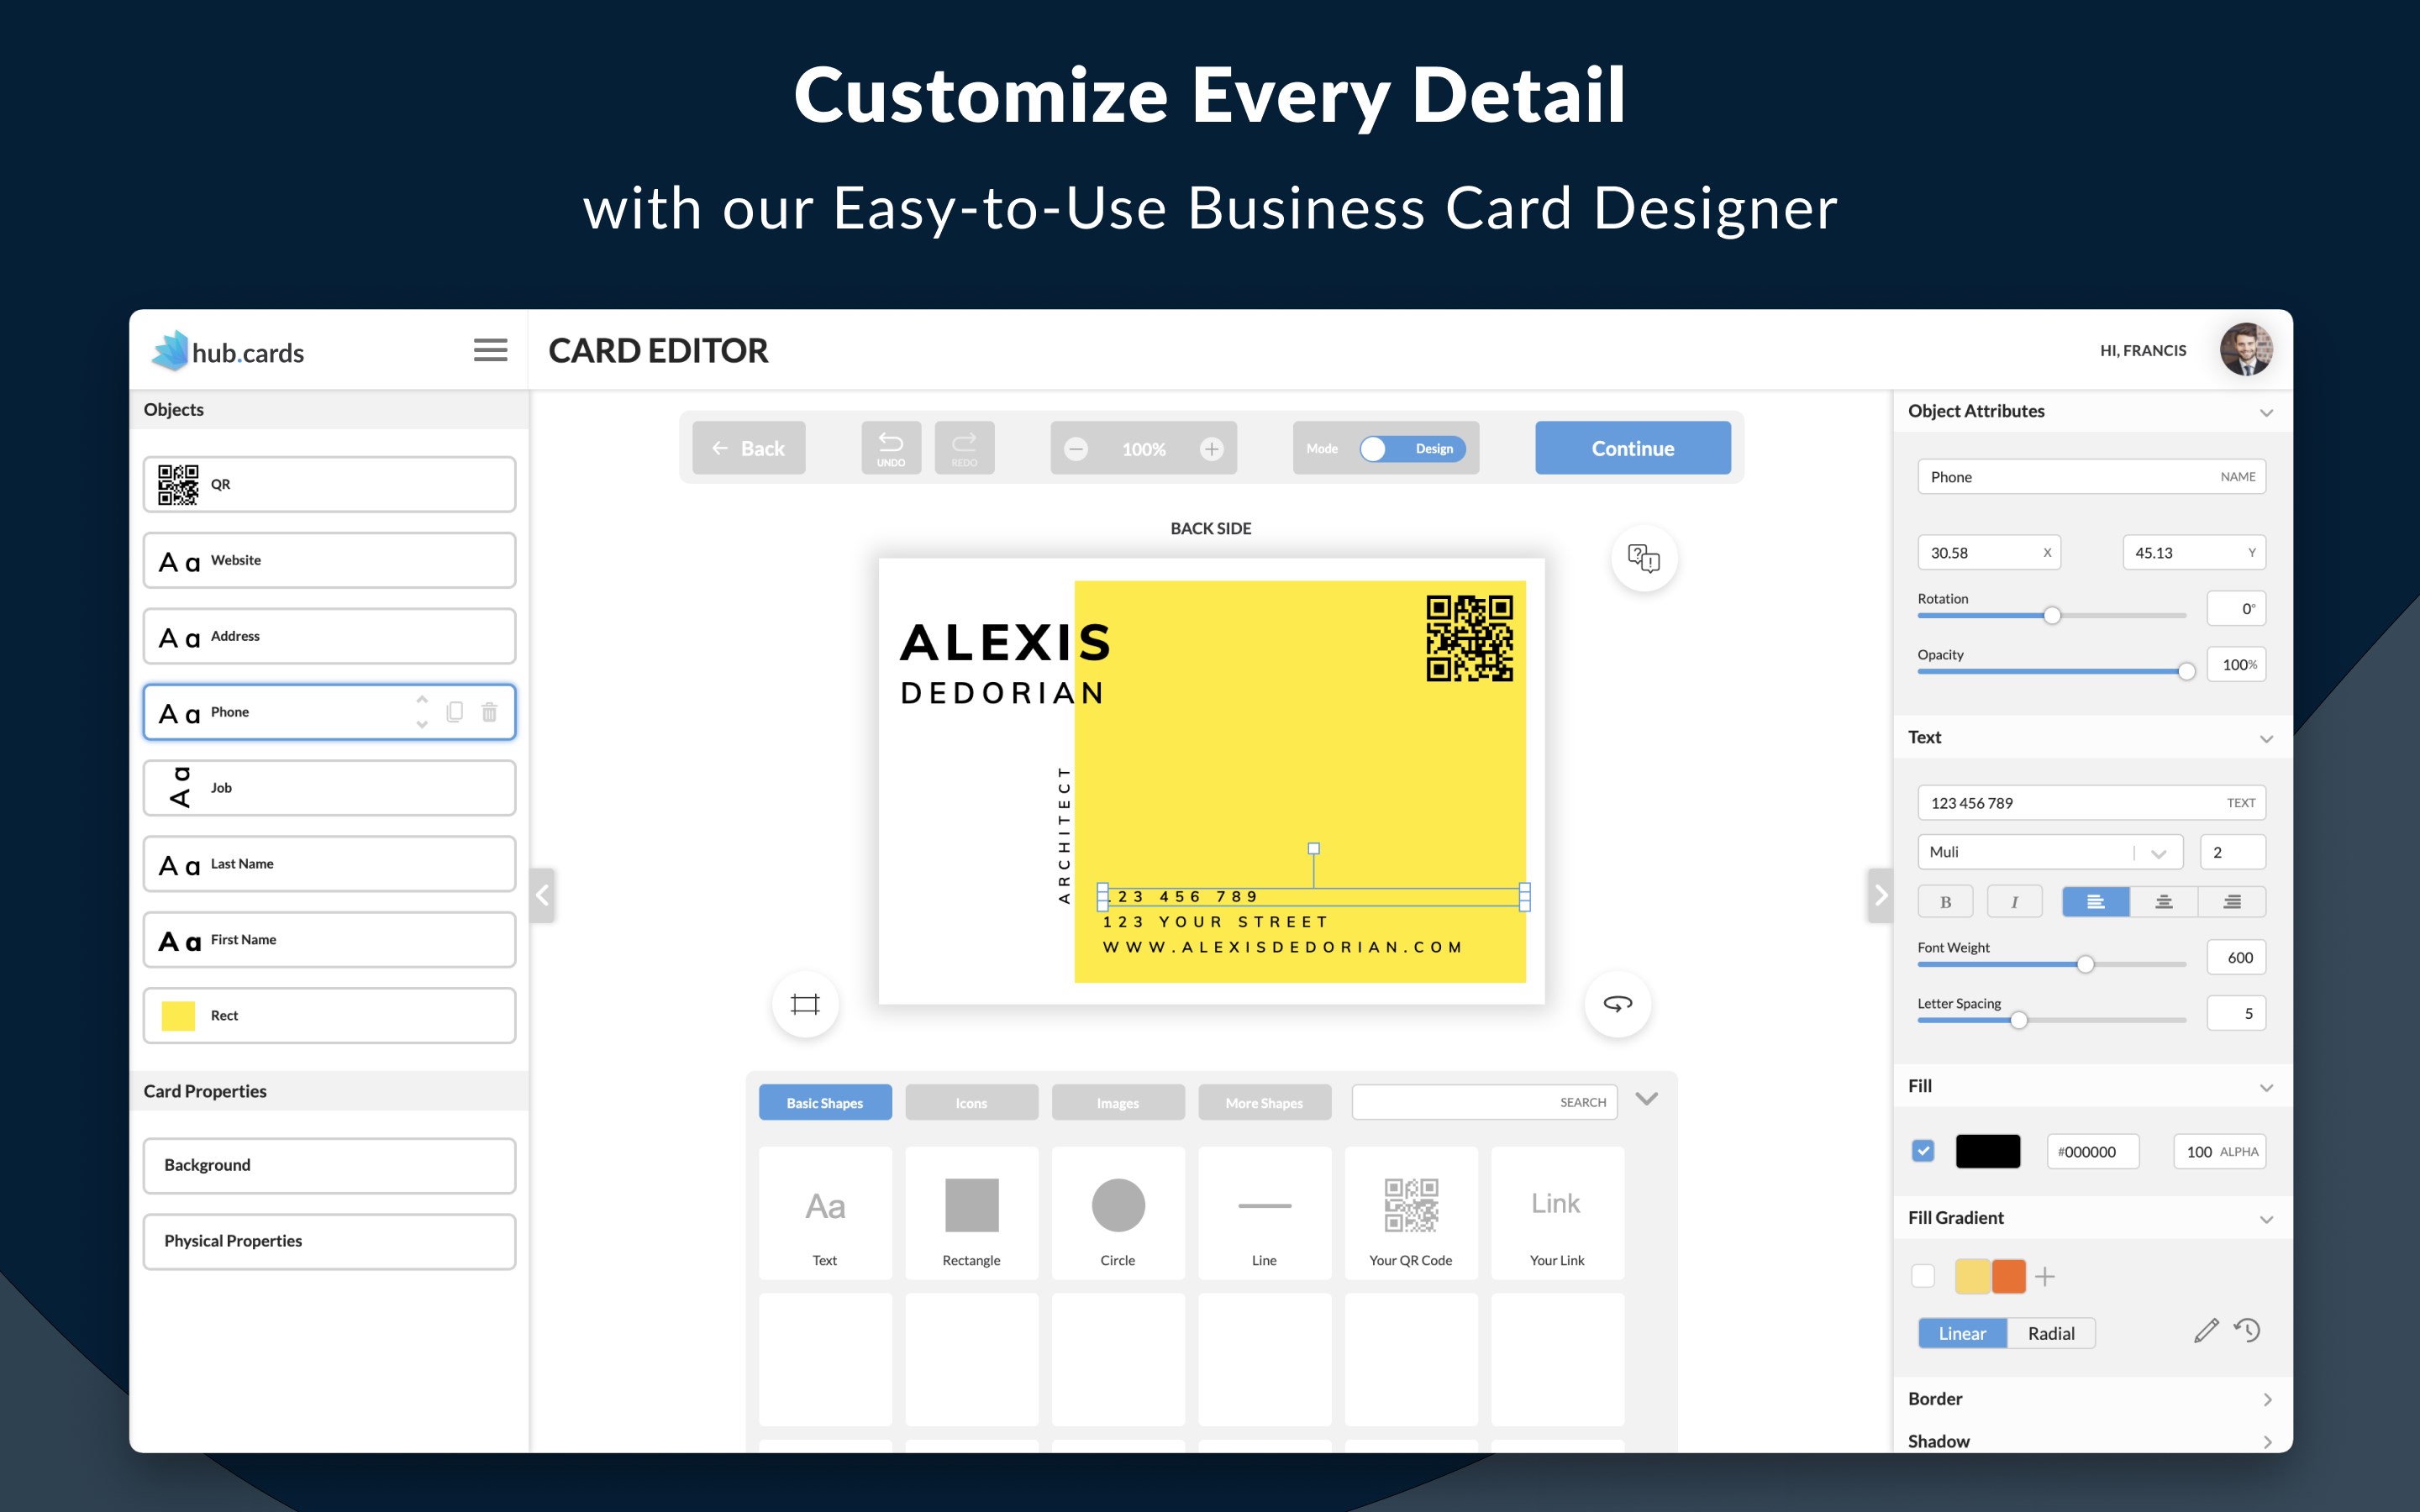Click the flip card icon

click(x=1617, y=1003)
